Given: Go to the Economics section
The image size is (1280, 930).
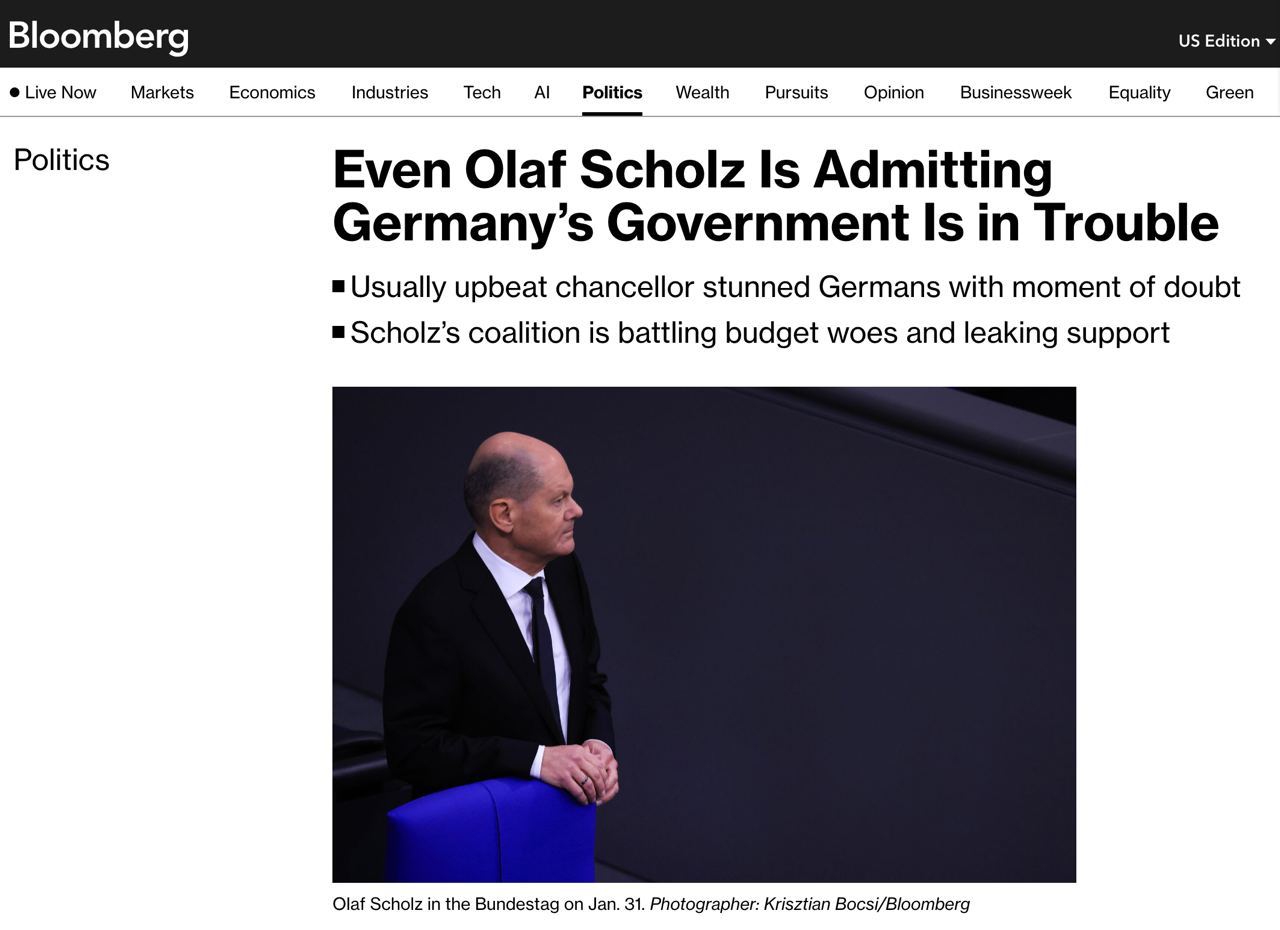Looking at the screenshot, I should click(x=272, y=93).
